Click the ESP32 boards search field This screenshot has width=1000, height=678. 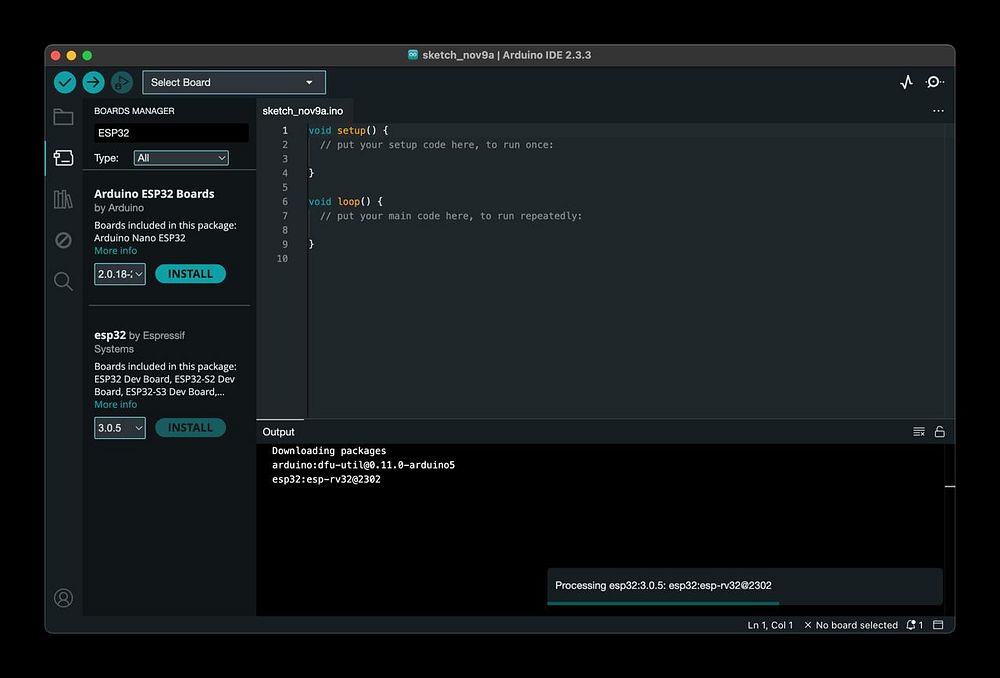click(x=171, y=132)
